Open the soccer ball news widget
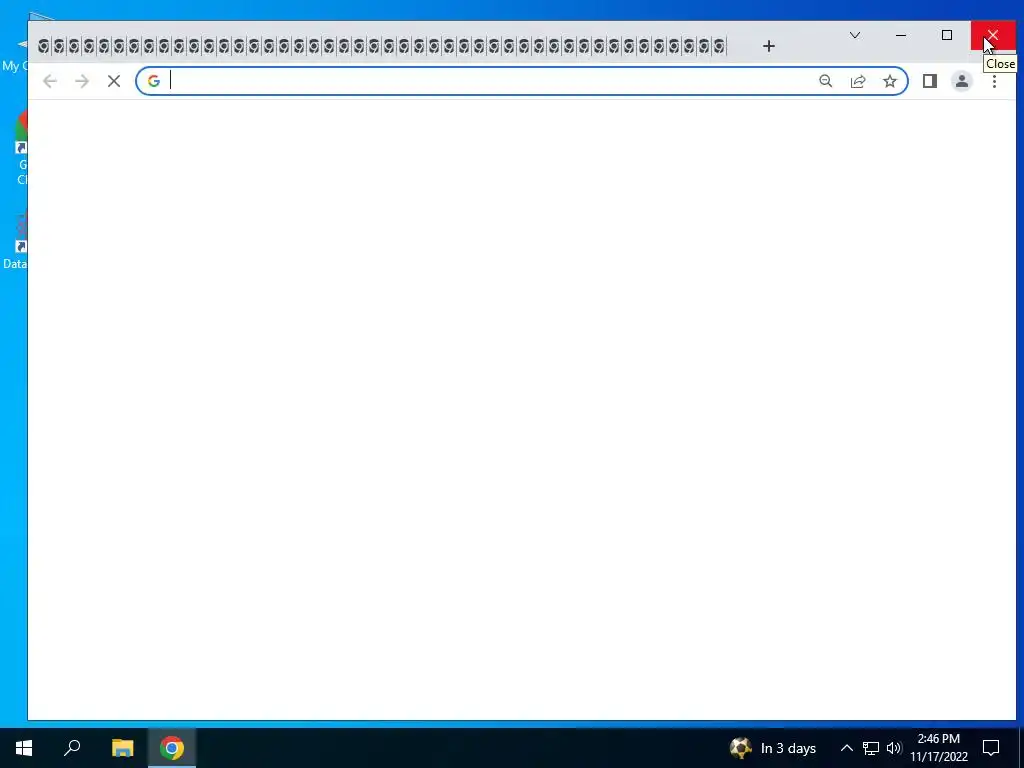 pos(741,748)
